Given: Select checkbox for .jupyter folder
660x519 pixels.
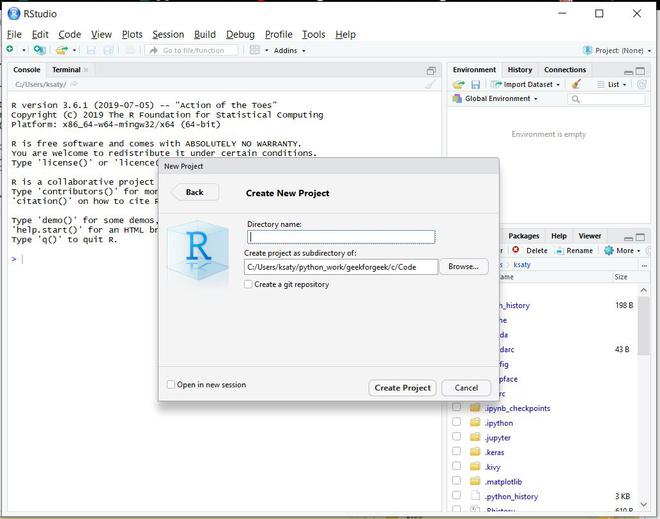Looking at the screenshot, I should coord(456,436).
